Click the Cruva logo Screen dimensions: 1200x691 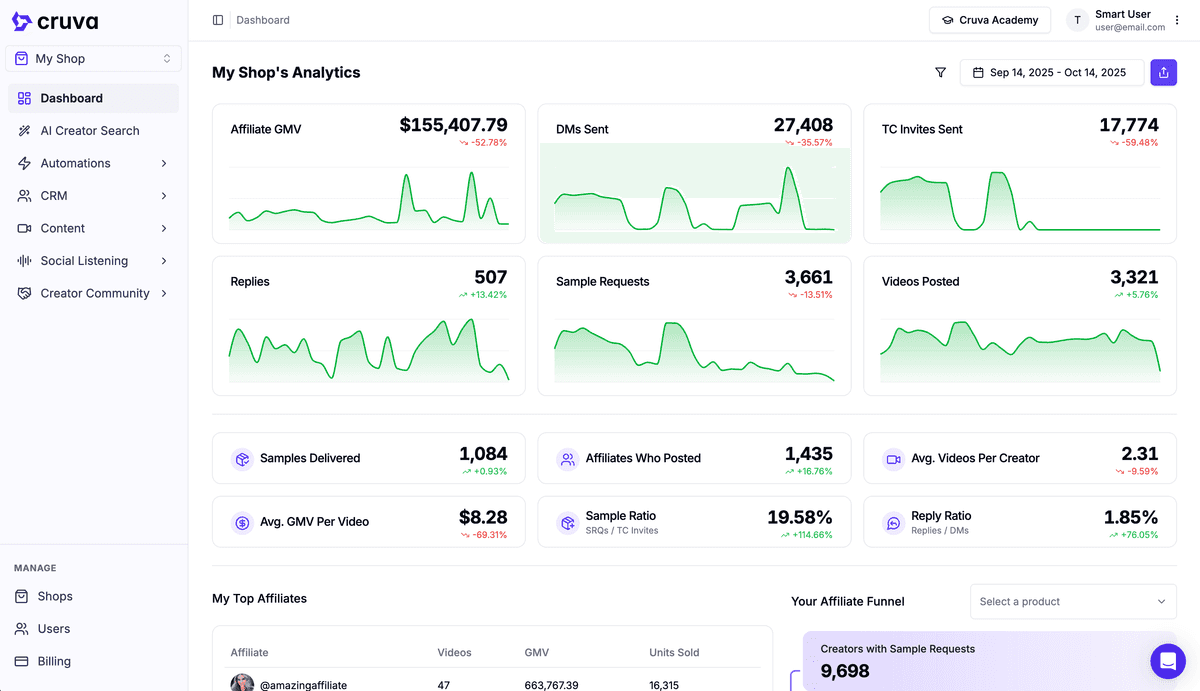(55, 21)
